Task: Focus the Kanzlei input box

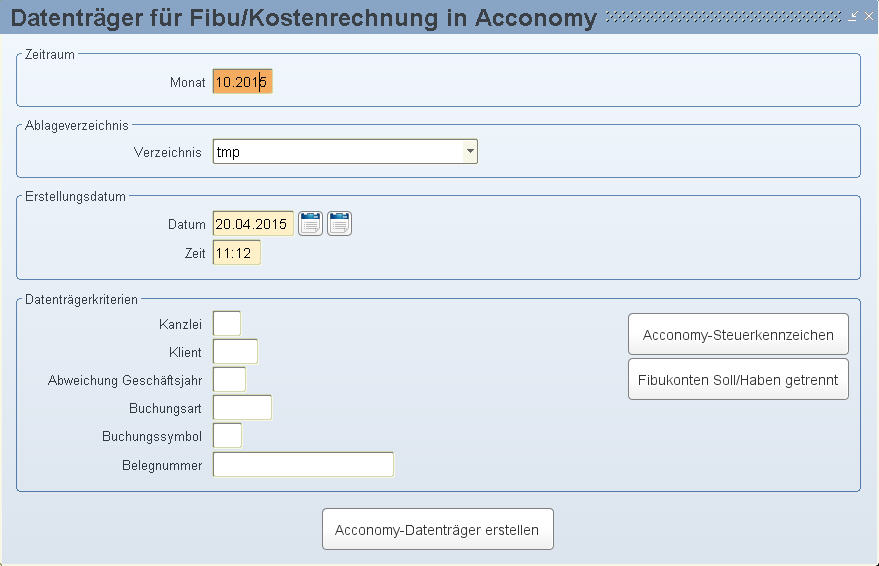Action: click(x=227, y=323)
